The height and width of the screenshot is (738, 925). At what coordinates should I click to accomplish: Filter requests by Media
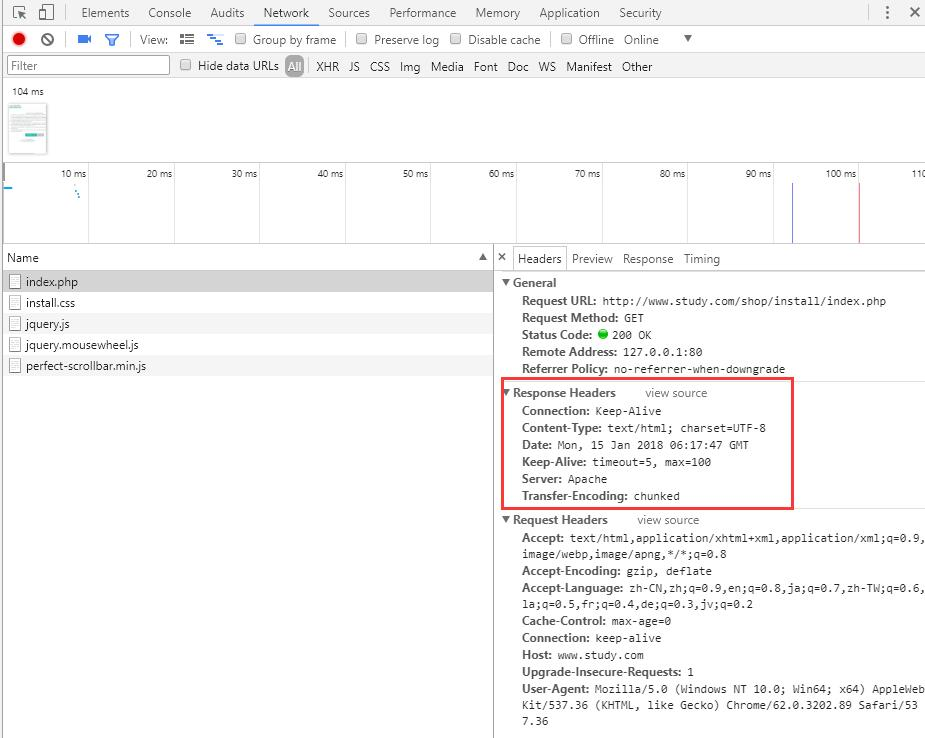point(447,67)
